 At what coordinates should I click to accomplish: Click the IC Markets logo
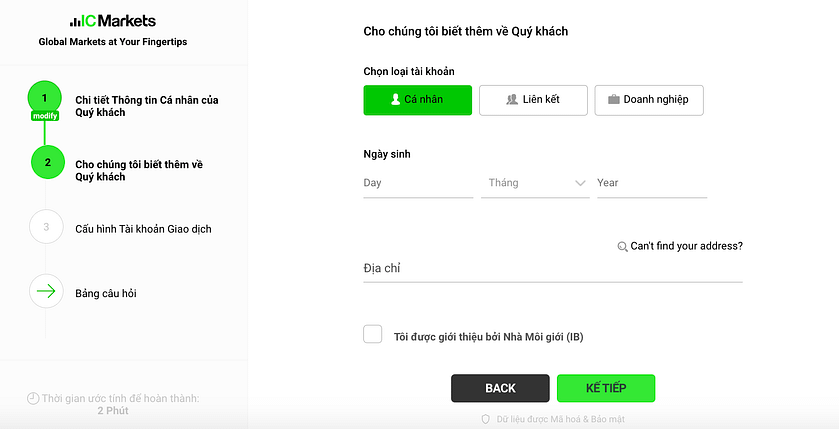113,21
